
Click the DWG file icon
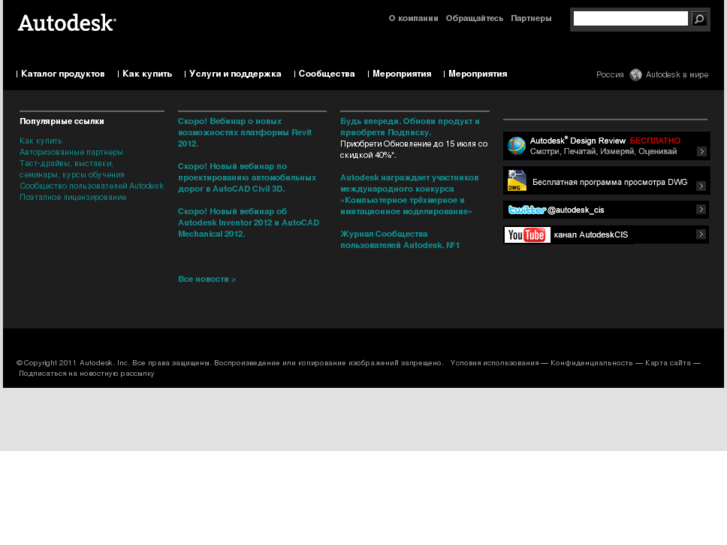(517, 180)
